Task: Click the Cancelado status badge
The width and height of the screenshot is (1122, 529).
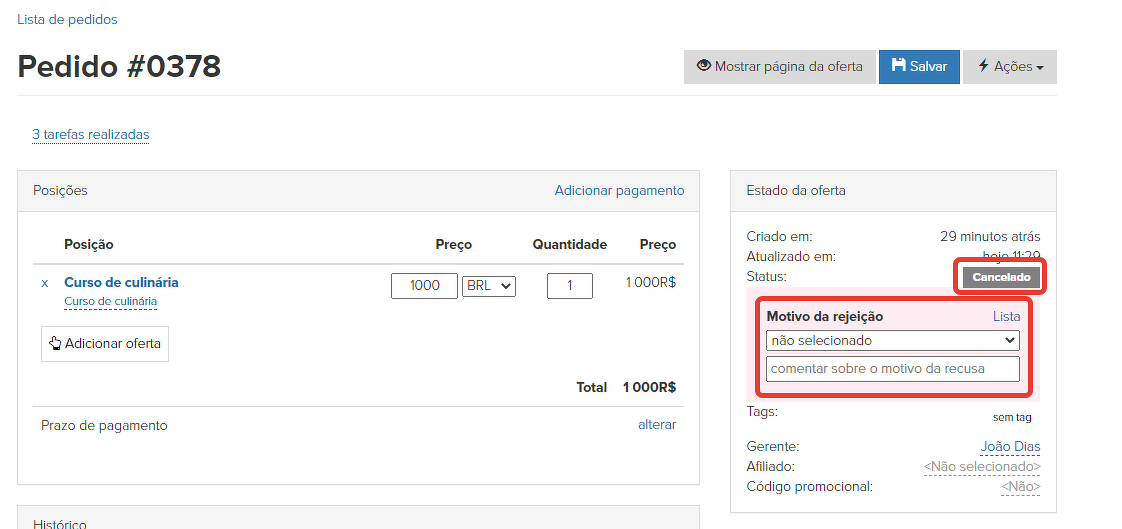Action: point(1001,277)
